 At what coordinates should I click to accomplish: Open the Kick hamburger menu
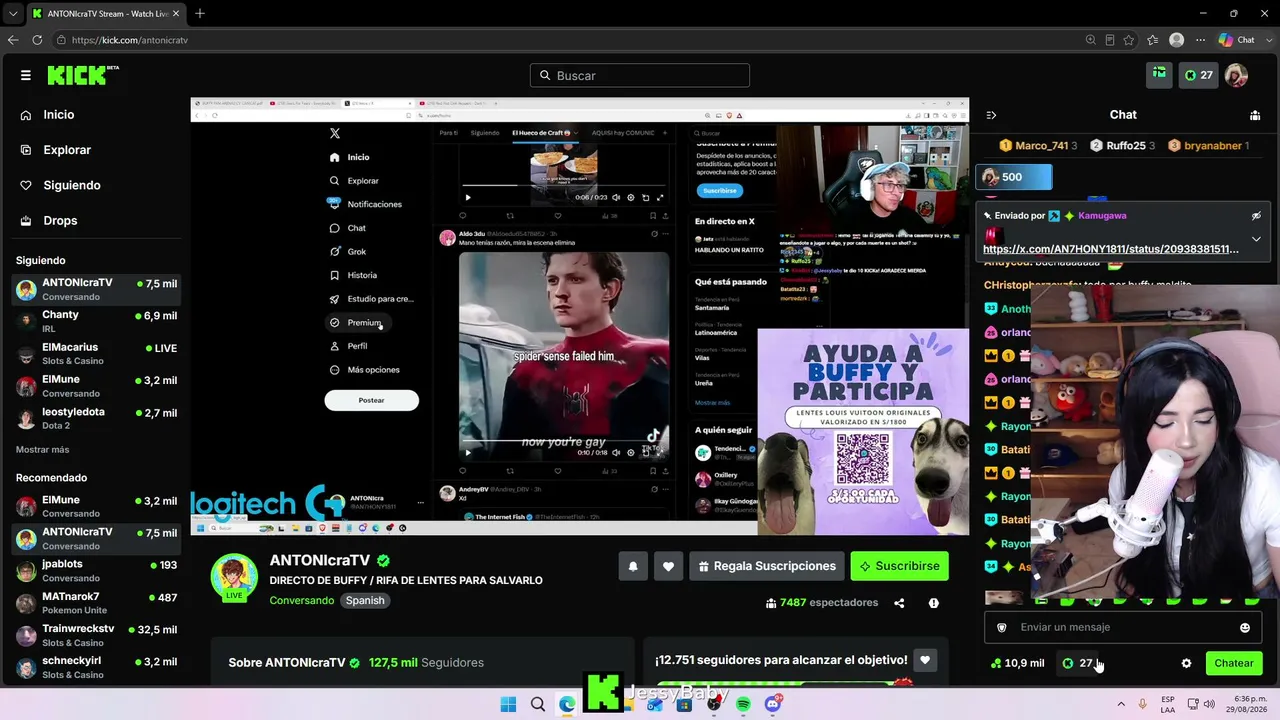pos(25,75)
